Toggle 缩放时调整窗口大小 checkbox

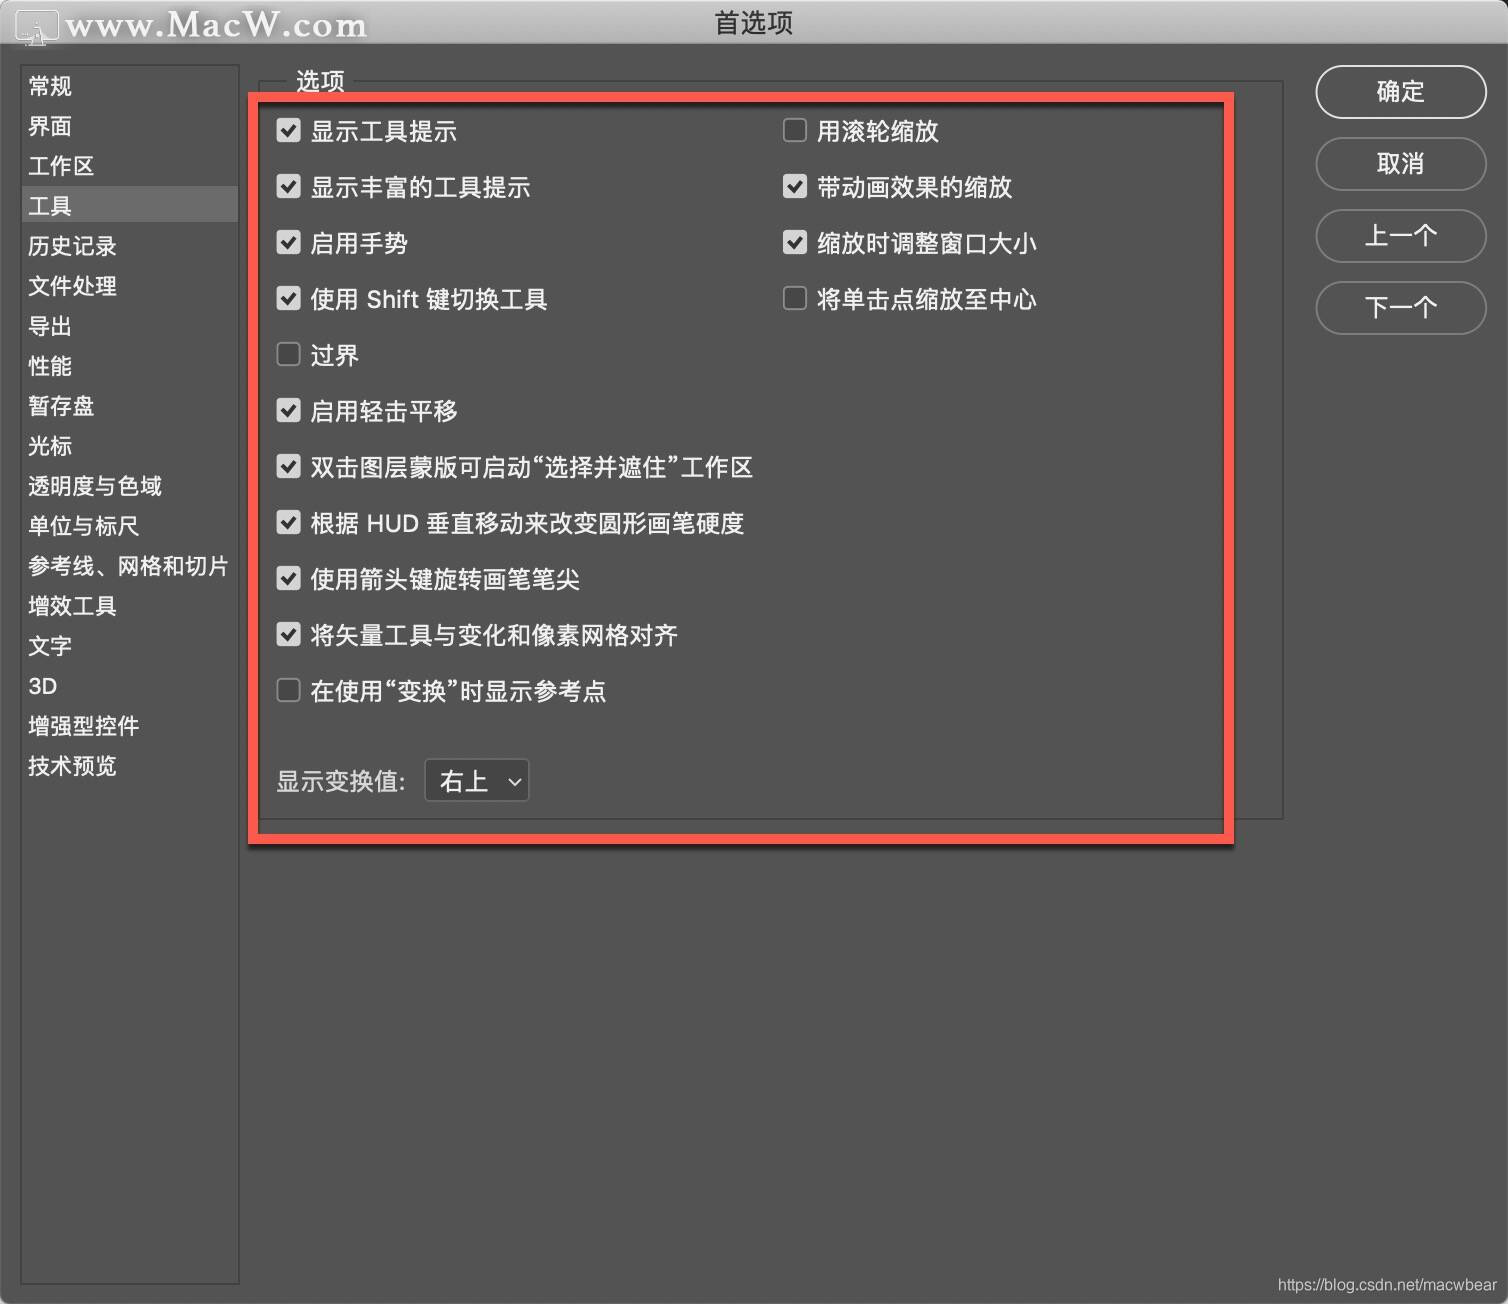pyautogui.click(x=795, y=243)
